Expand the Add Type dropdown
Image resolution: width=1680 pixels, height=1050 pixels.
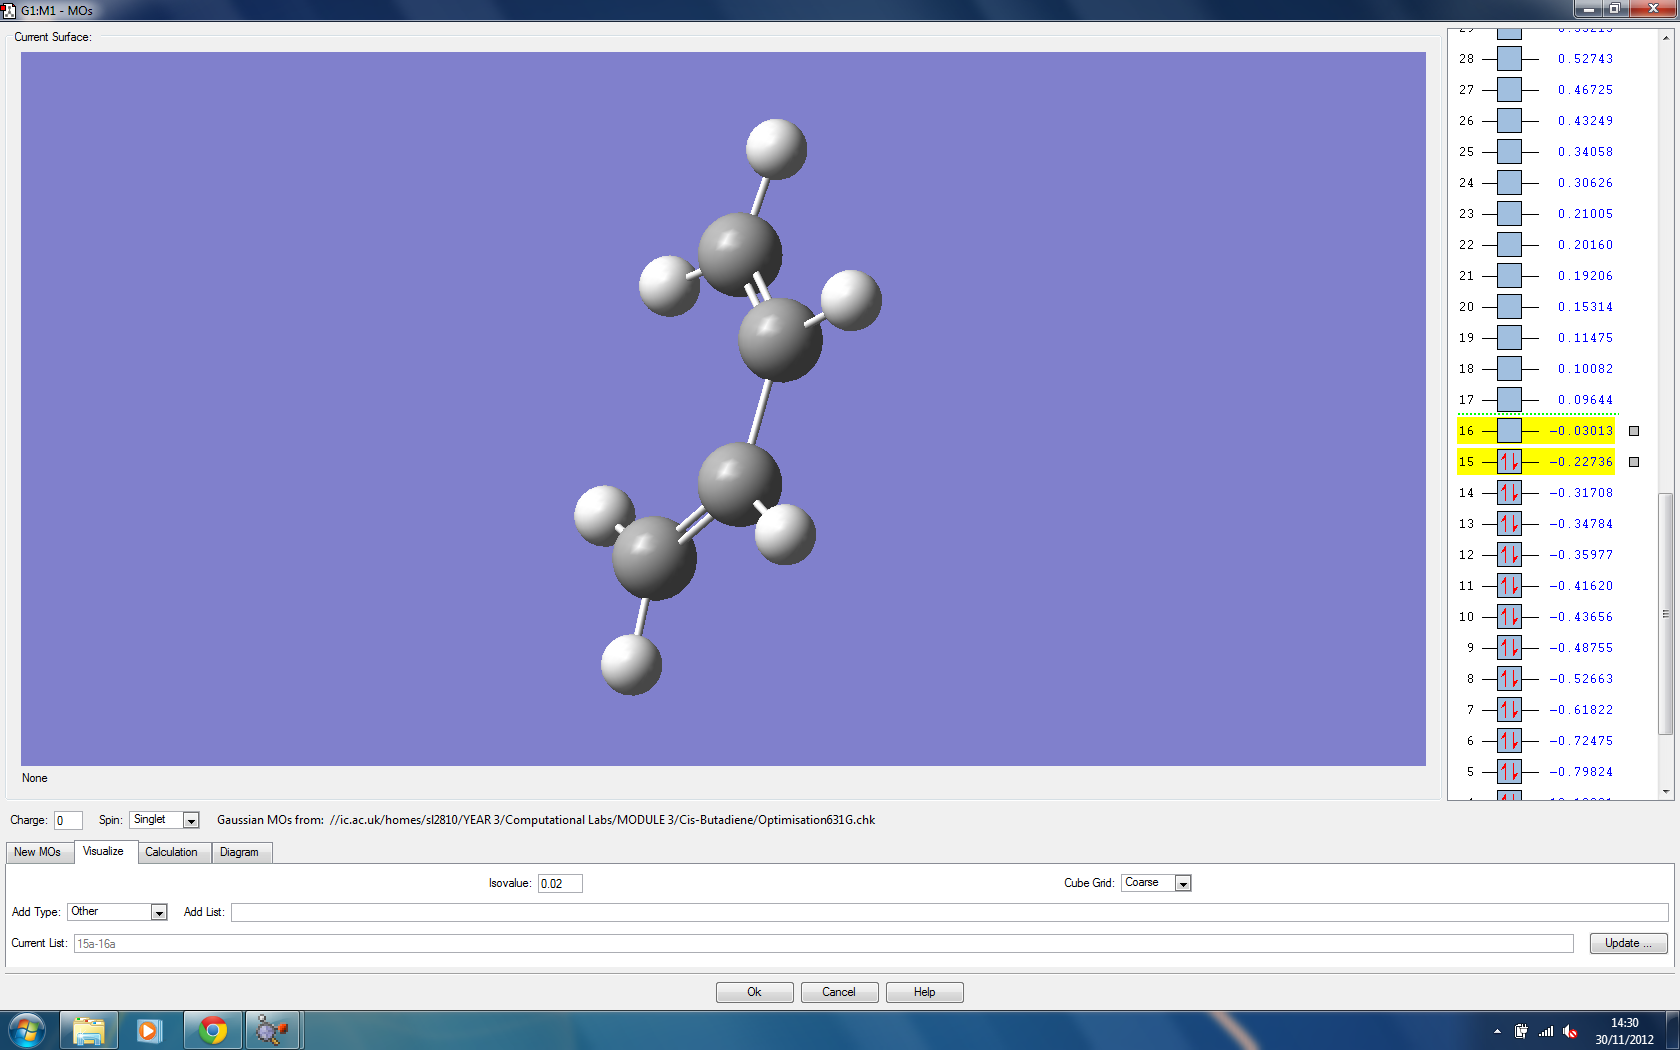tap(158, 912)
